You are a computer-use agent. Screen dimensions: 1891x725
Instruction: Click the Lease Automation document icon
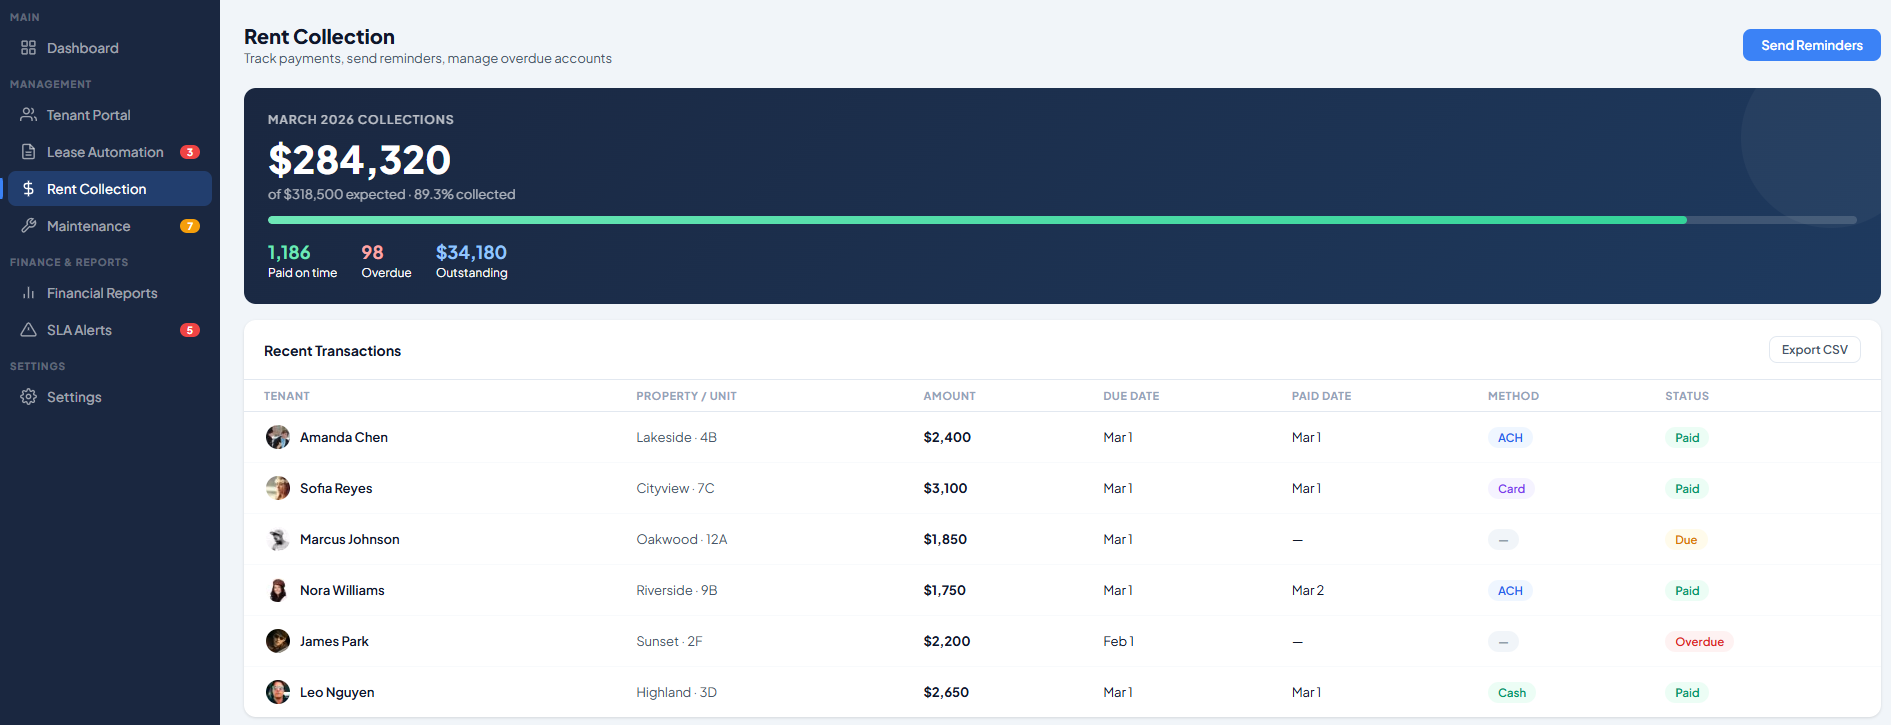[x=28, y=152]
